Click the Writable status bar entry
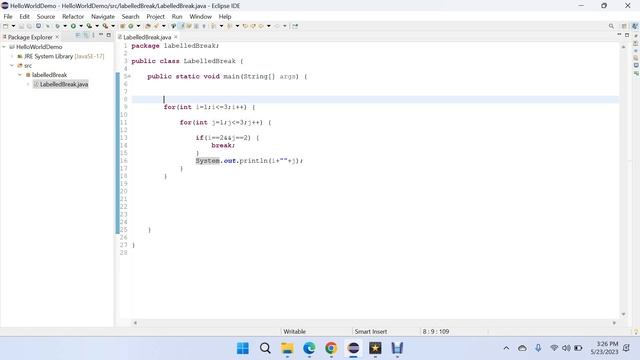The width and height of the screenshot is (640, 360). click(x=294, y=331)
